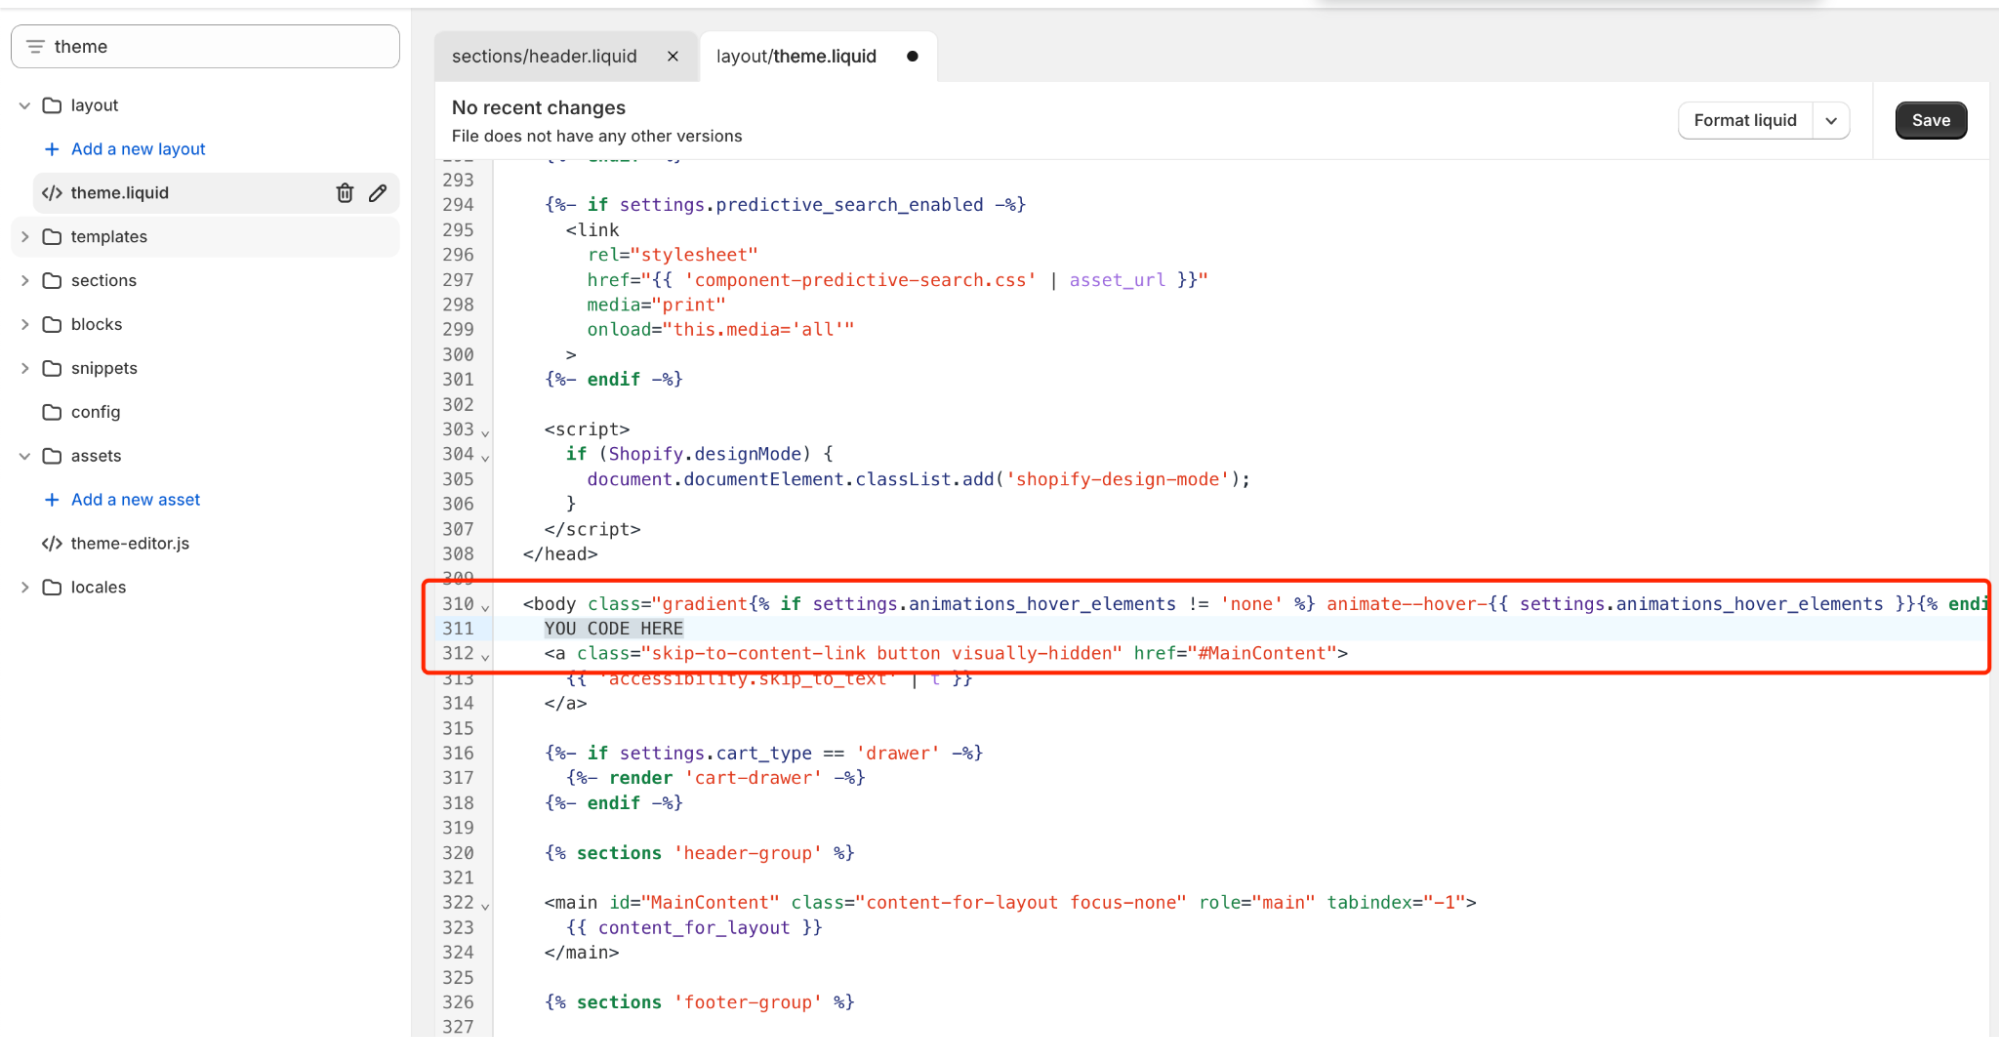Click Add a new layout link
Image resolution: width=1999 pixels, height=1037 pixels.
click(x=138, y=149)
